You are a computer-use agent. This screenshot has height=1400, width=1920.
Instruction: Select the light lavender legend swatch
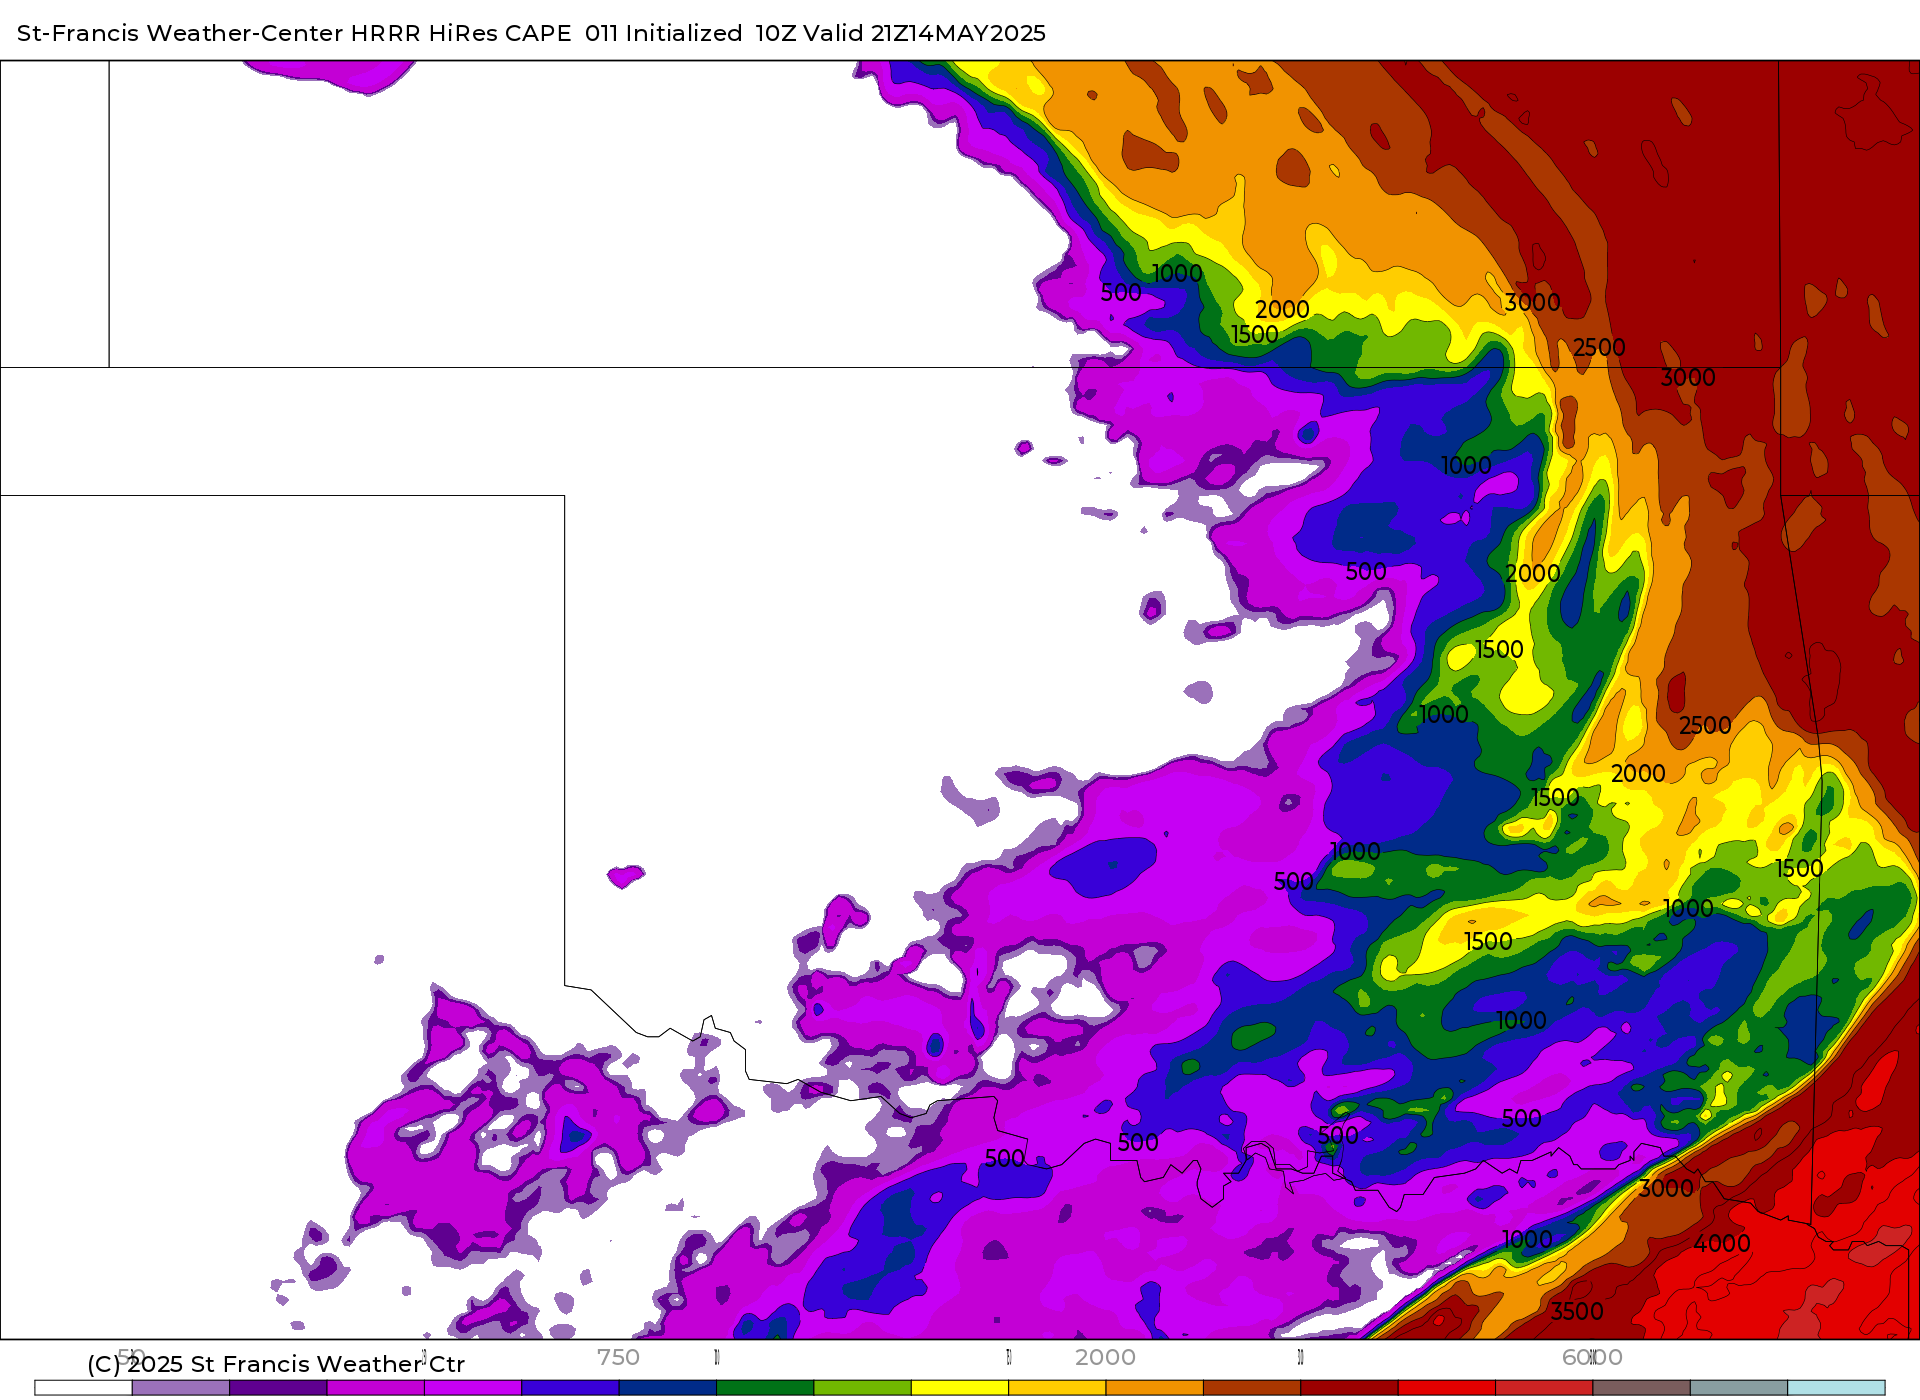[181, 1387]
